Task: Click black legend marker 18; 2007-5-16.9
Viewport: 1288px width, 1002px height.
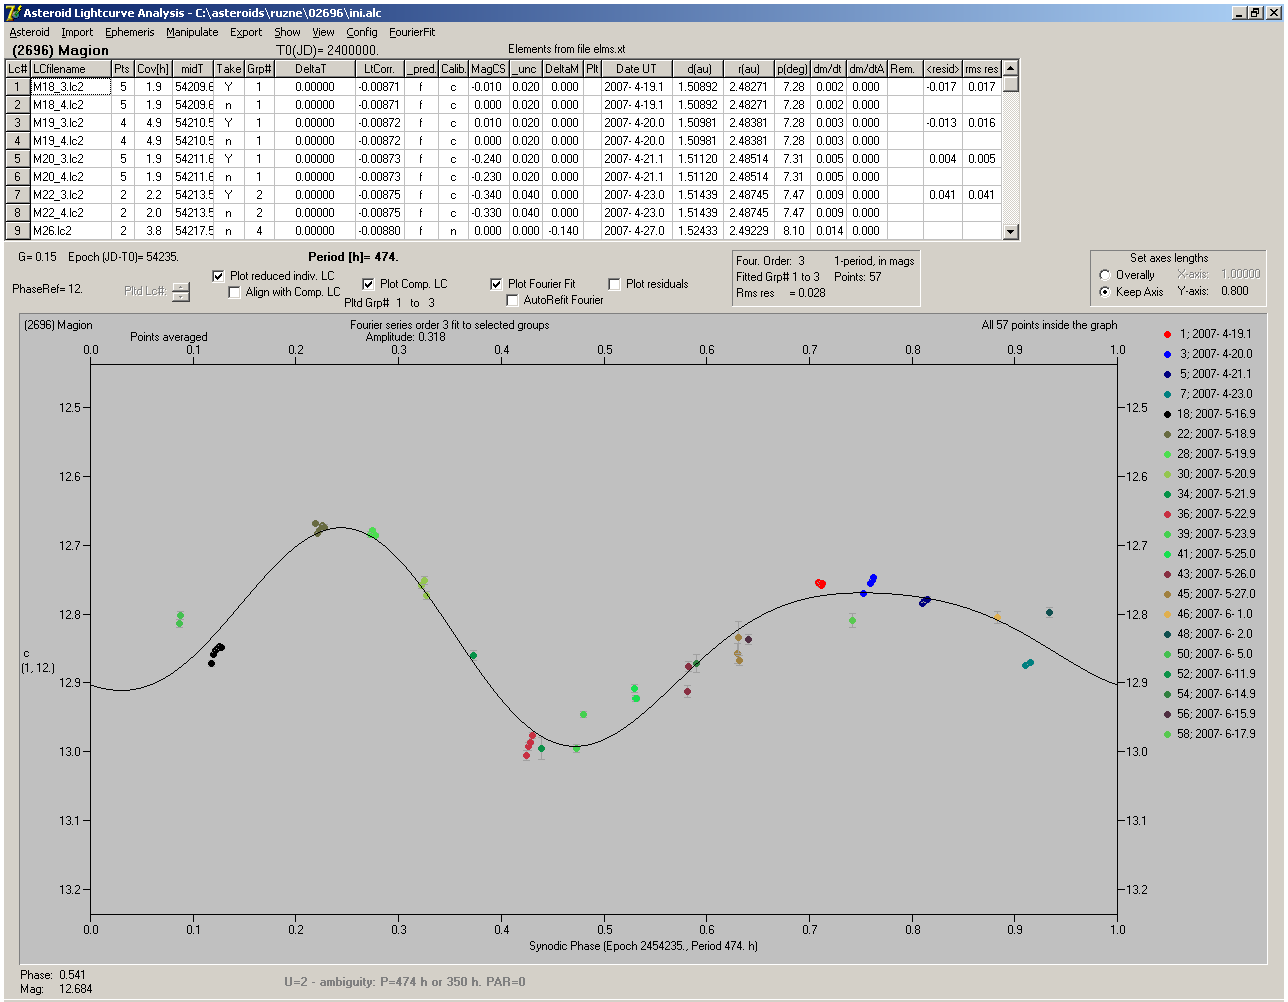Action: (x=1167, y=414)
